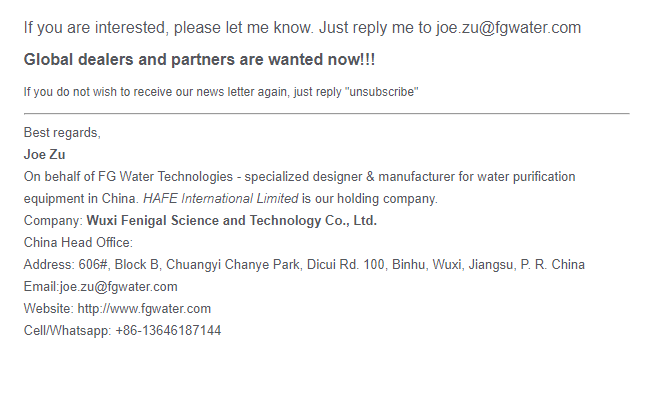Click the word "unsubscribe" in the notice
Screen dimensions: 651x402
point(381,92)
